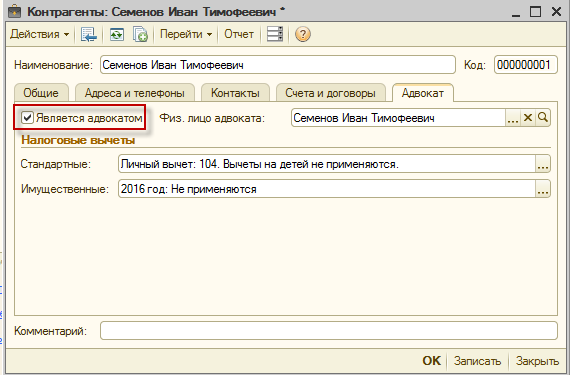The height and width of the screenshot is (375, 570).
Task: Open selection via ellipsis in Физ. лицо field
Action: point(513,118)
